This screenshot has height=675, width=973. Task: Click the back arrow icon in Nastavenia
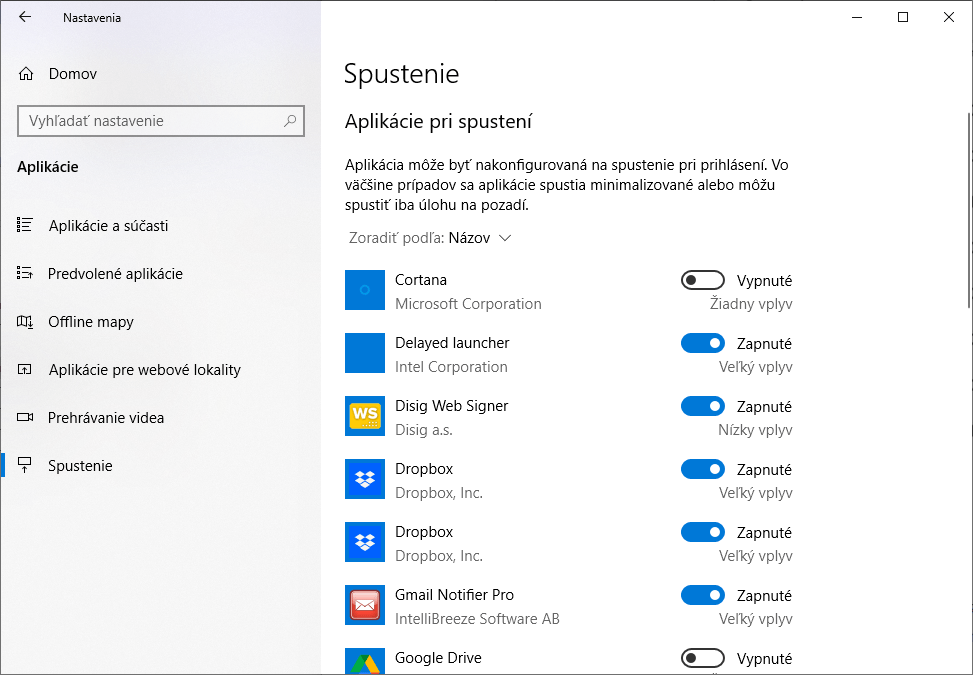pos(25,17)
